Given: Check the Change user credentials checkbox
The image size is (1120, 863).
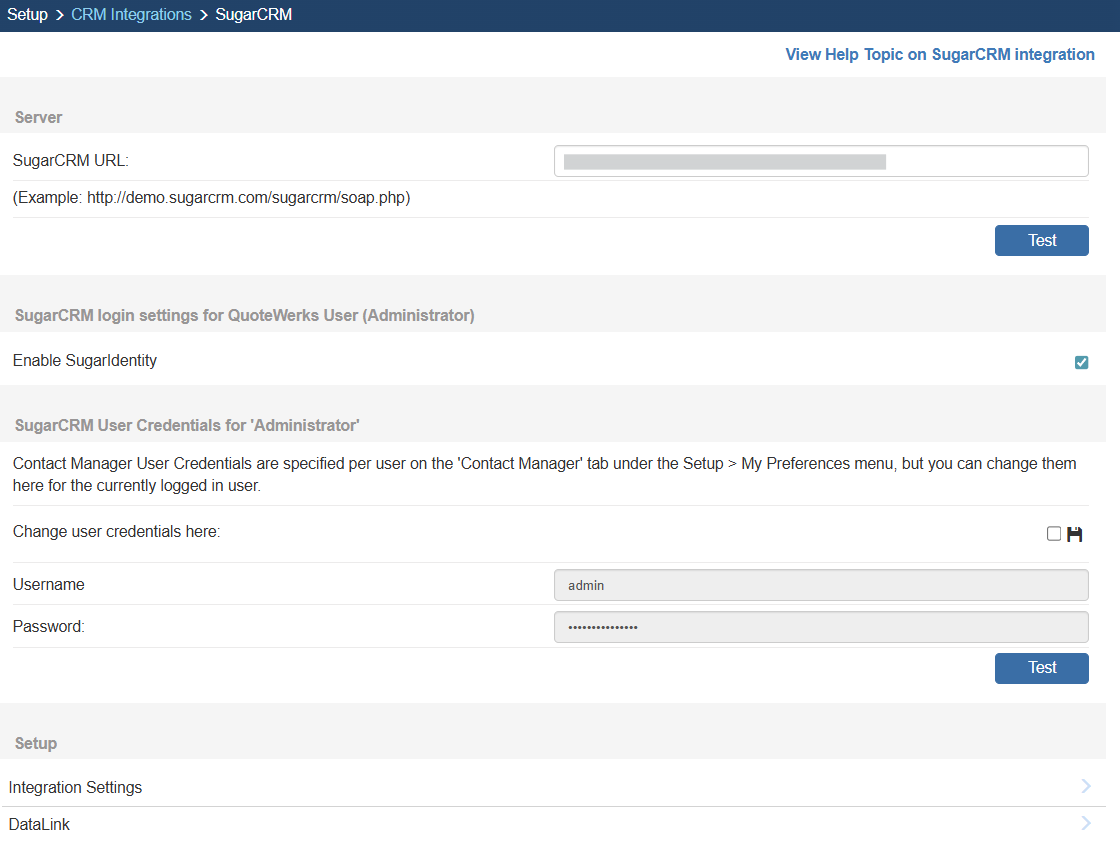Looking at the screenshot, I should click(1053, 534).
